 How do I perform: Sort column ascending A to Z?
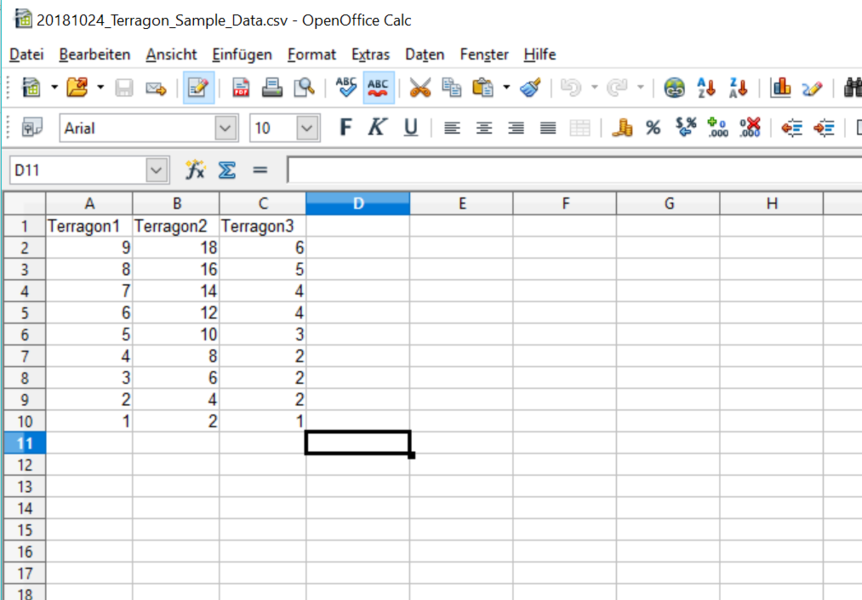(706, 88)
